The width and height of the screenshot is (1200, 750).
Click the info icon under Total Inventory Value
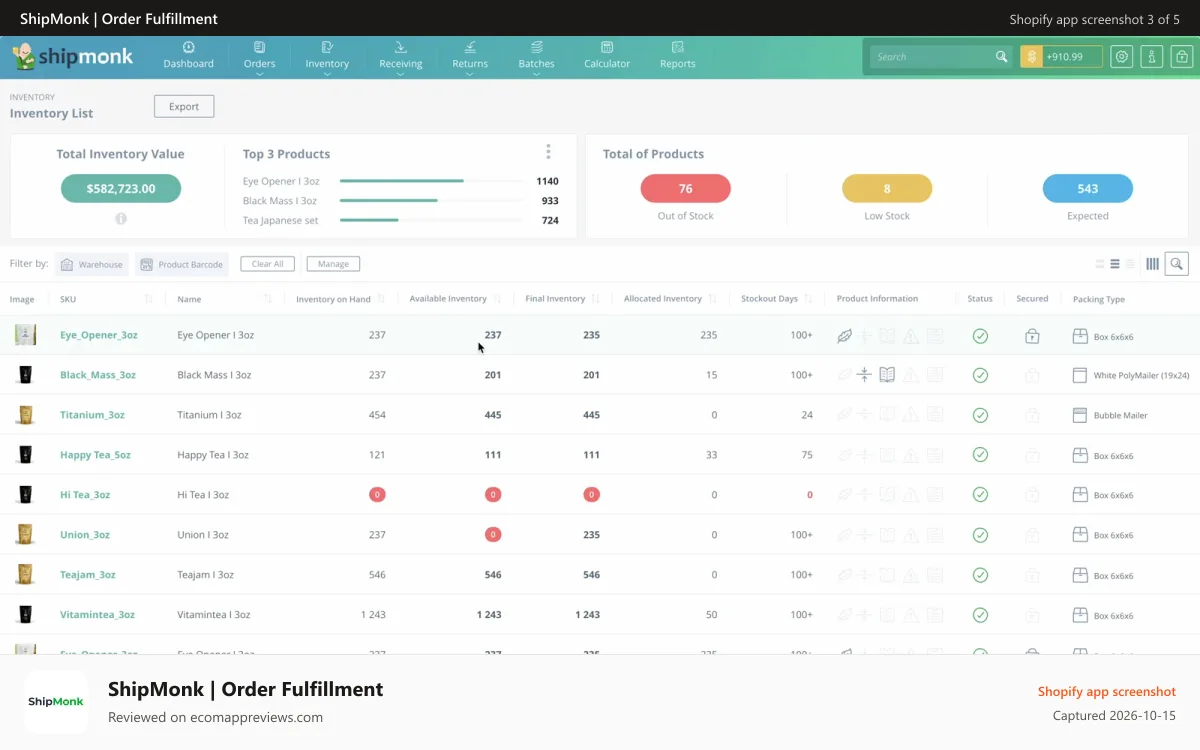pos(121,218)
